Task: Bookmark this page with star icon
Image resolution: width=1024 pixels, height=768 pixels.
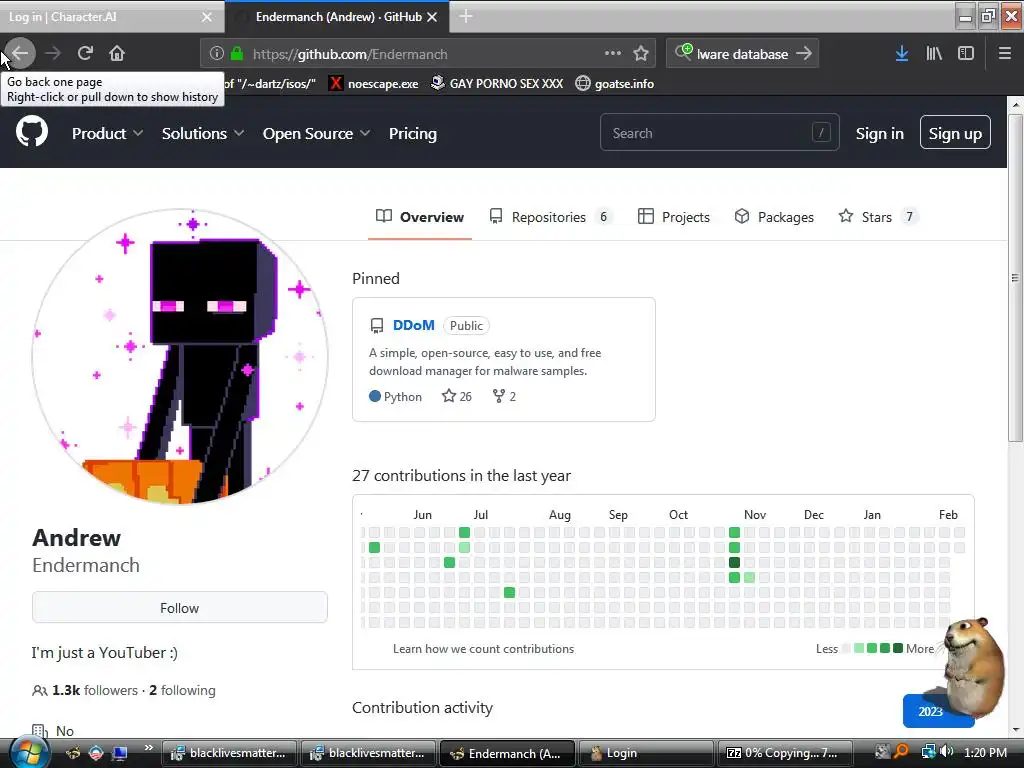Action: pos(641,54)
